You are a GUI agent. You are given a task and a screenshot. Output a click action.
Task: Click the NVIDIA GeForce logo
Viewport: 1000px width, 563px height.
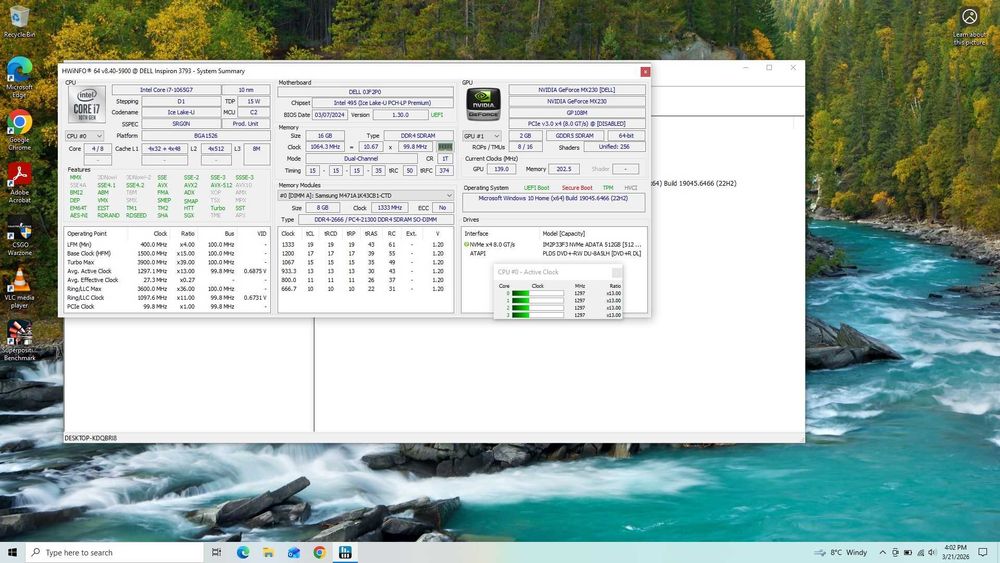click(x=483, y=104)
